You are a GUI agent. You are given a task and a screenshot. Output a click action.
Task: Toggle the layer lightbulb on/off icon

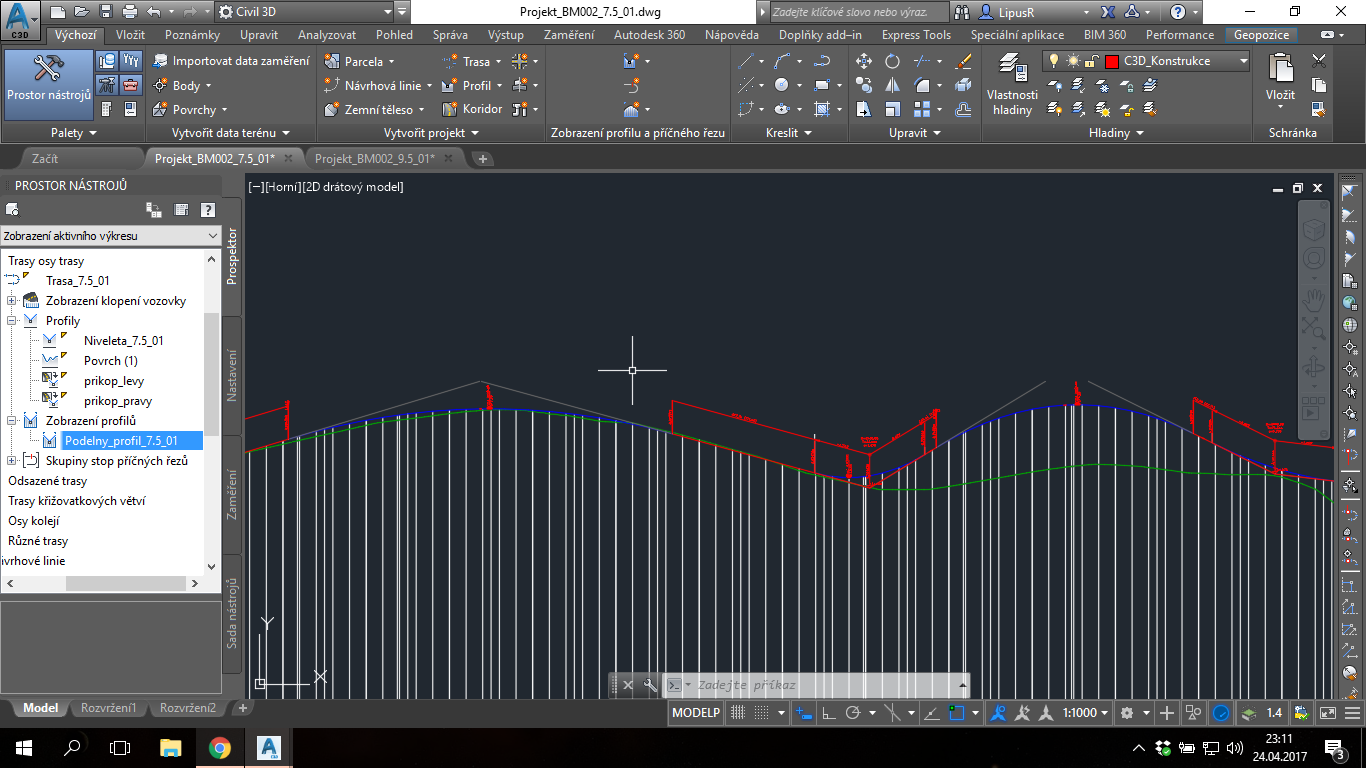[1053, 61]
